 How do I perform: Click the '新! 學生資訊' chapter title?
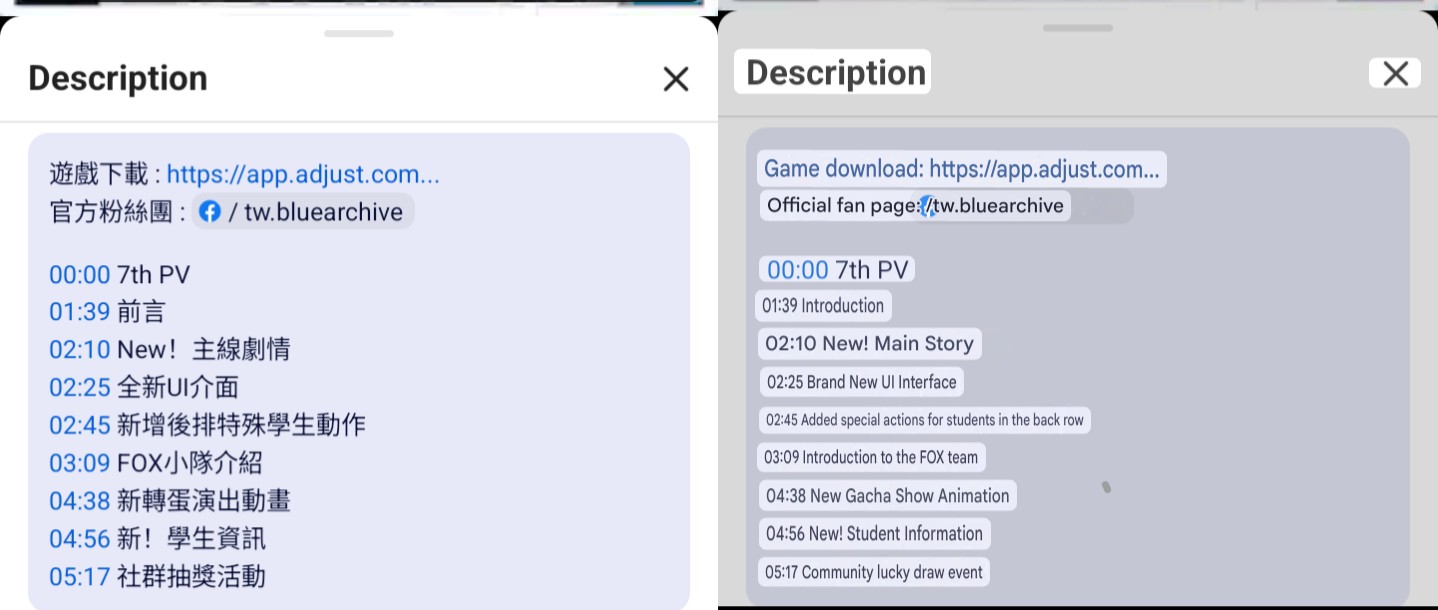[191, 539]
